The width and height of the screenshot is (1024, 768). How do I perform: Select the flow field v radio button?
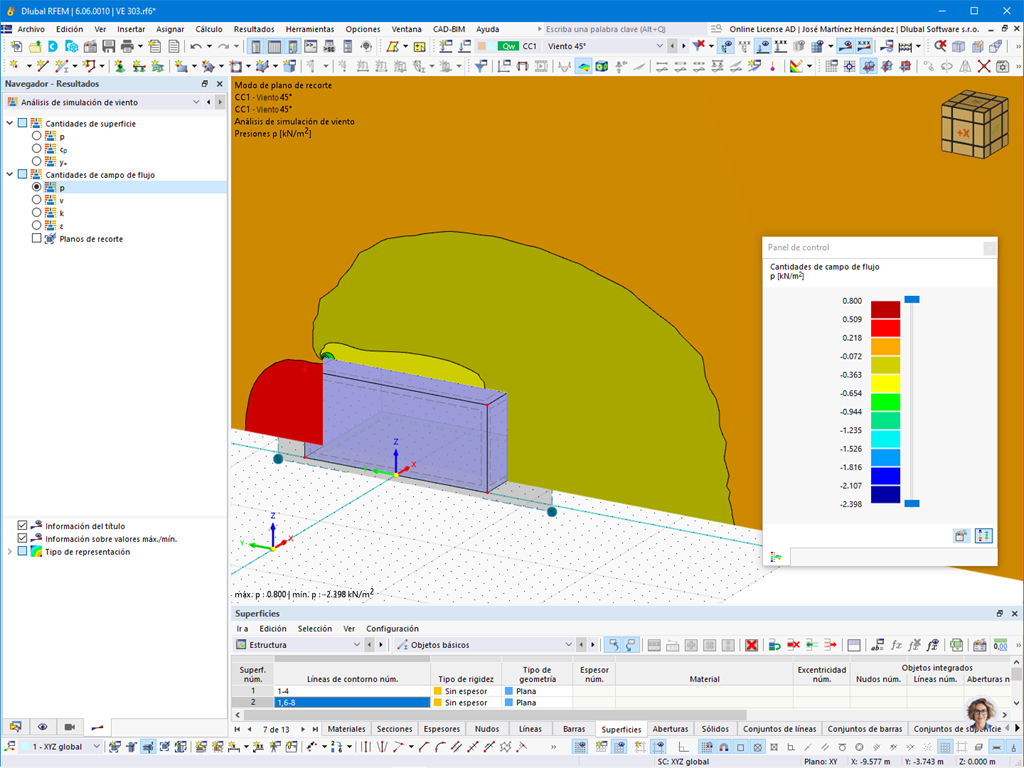(x=37, y=200)
